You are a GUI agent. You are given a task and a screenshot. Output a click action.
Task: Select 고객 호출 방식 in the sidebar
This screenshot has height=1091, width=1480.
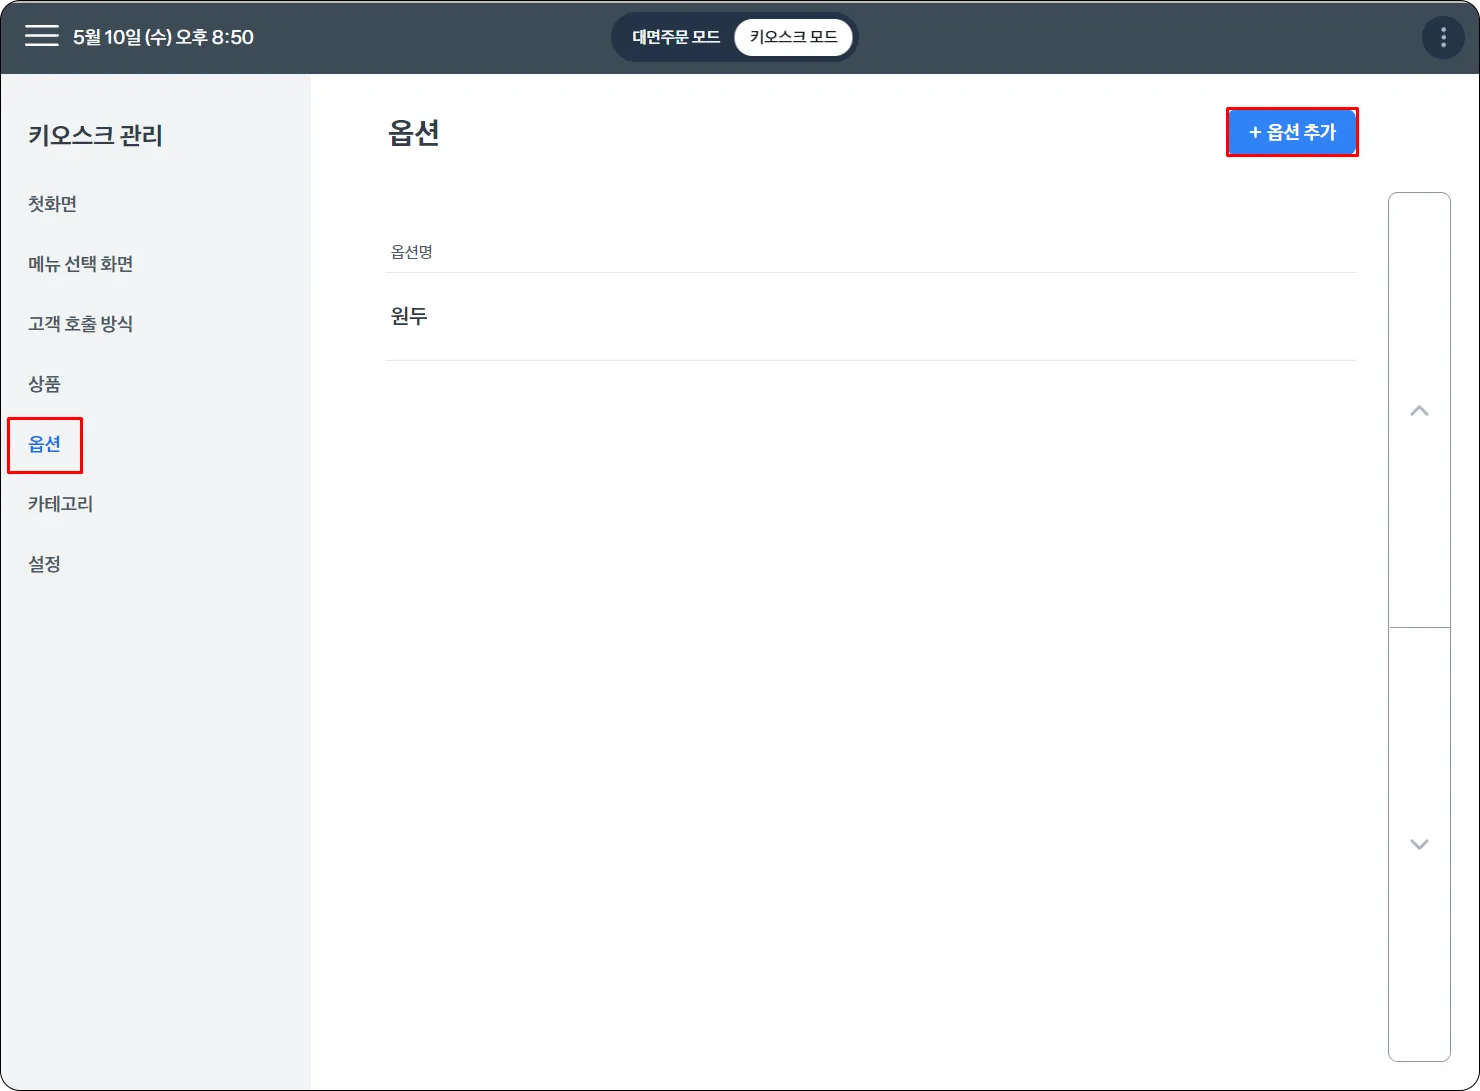(x=80, y=324)
